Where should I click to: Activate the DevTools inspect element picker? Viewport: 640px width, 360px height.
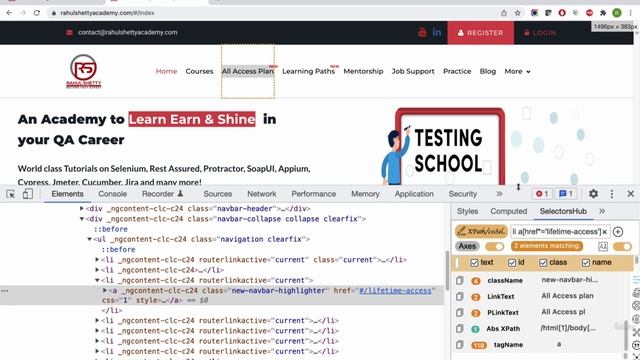click(11, 194)
